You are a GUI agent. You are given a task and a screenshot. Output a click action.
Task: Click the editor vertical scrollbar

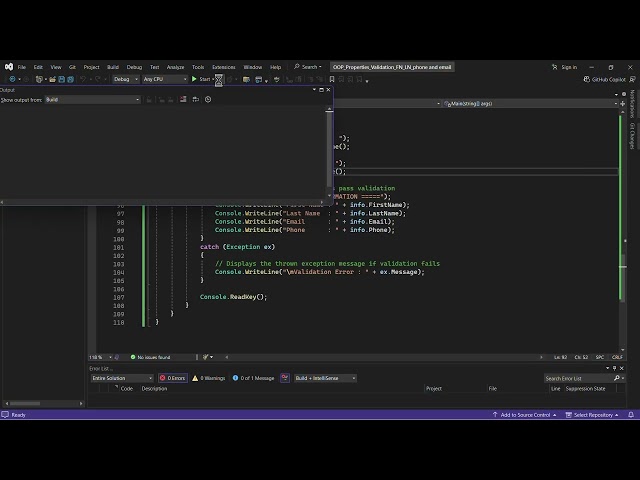pos(622,231)
